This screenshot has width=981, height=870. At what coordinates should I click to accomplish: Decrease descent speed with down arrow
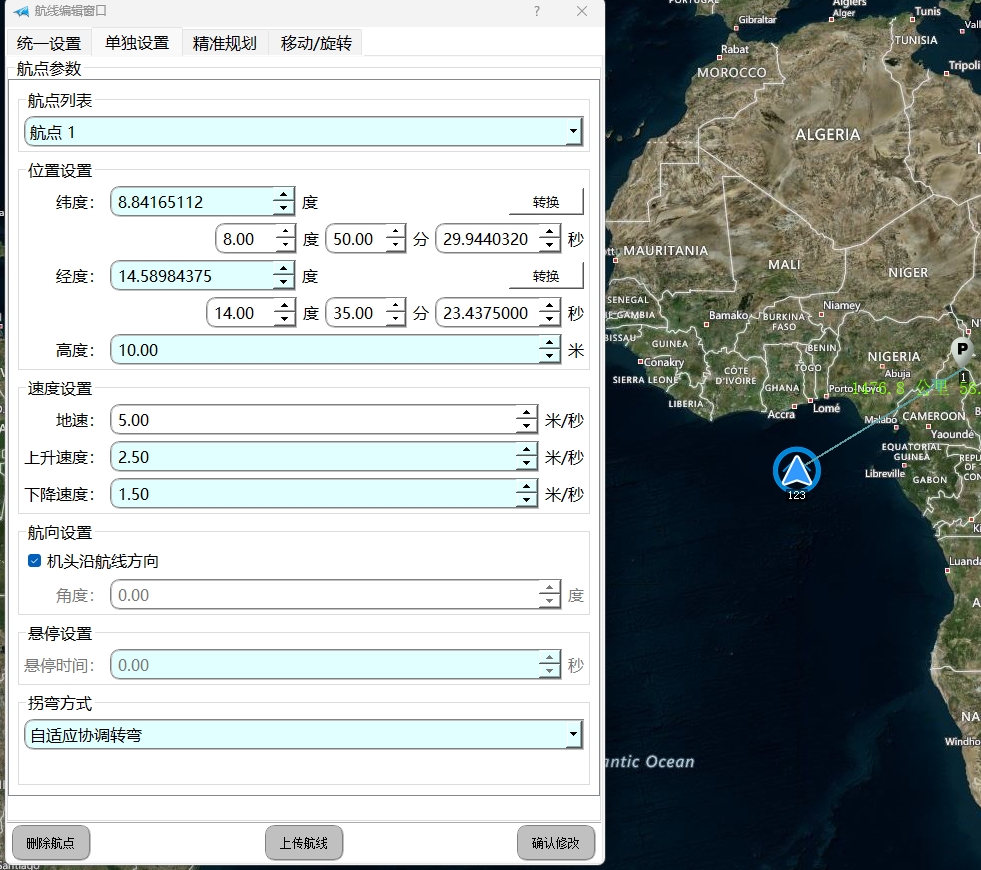click(x=526, y=500)
